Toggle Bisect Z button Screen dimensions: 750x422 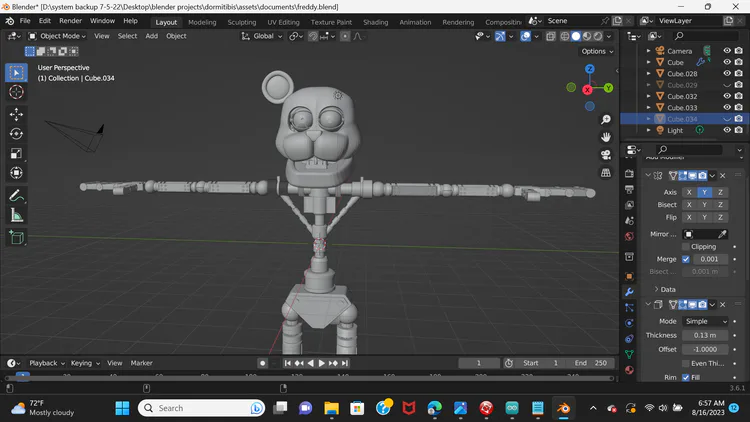(x=720, y=205)
